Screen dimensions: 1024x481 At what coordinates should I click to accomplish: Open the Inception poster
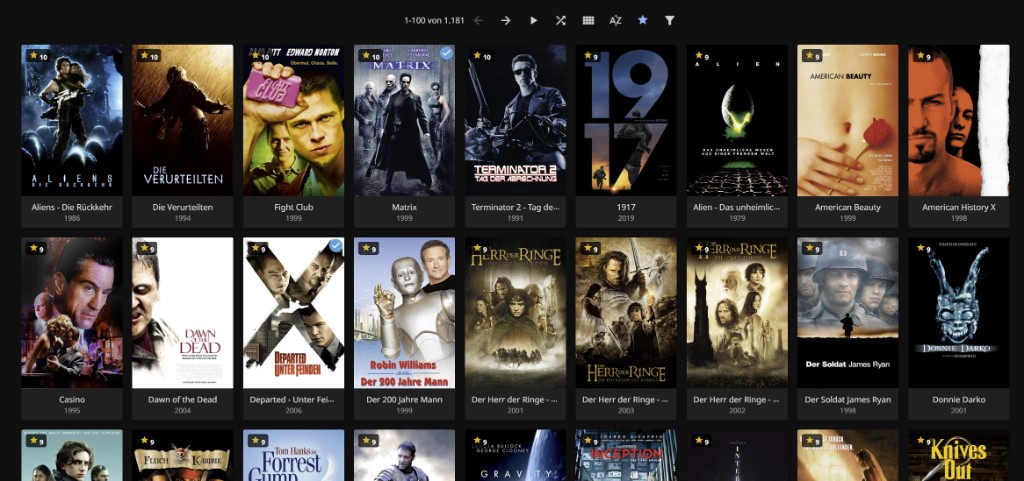[626, 456]
